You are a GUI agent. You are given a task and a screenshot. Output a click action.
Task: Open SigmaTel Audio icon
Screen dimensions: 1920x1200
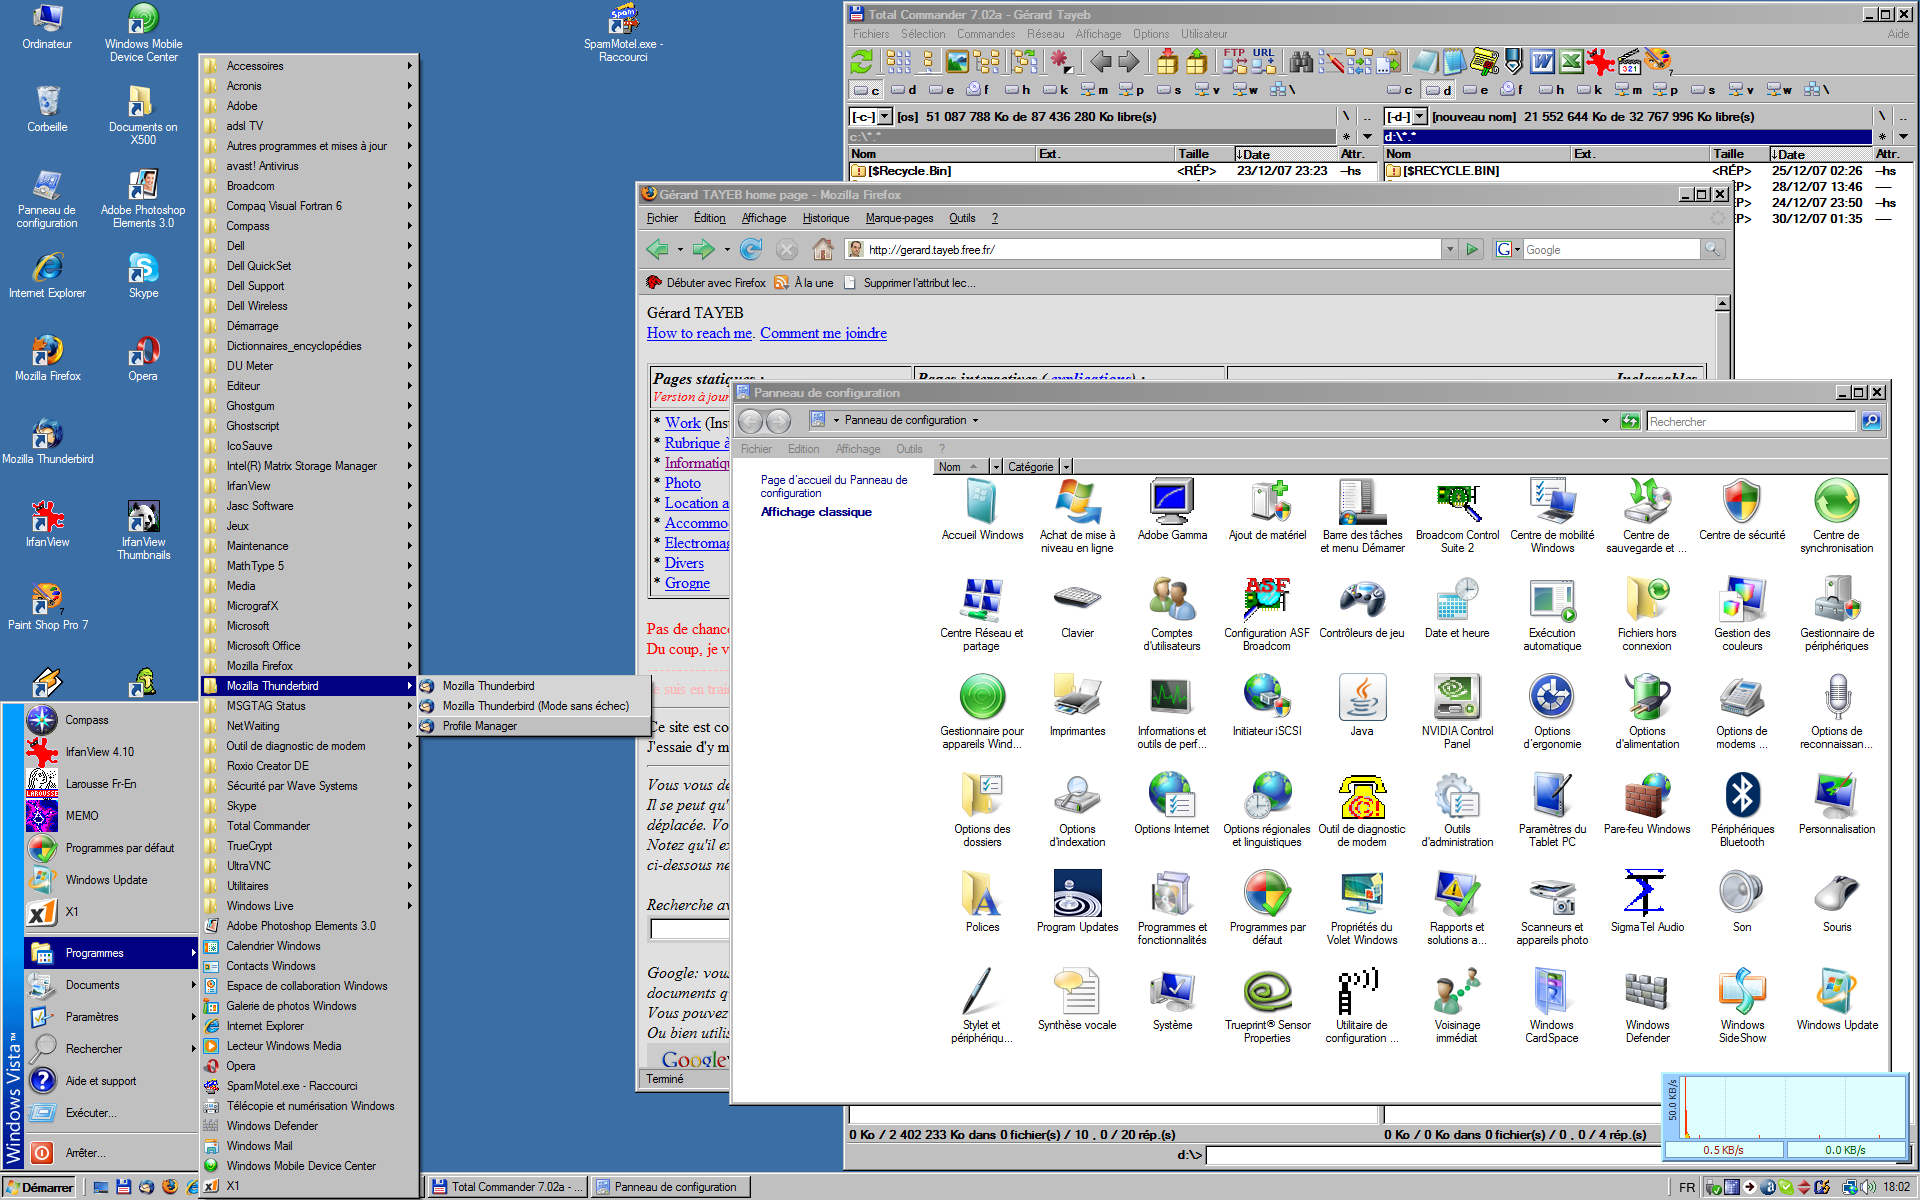pos(1646,902)
